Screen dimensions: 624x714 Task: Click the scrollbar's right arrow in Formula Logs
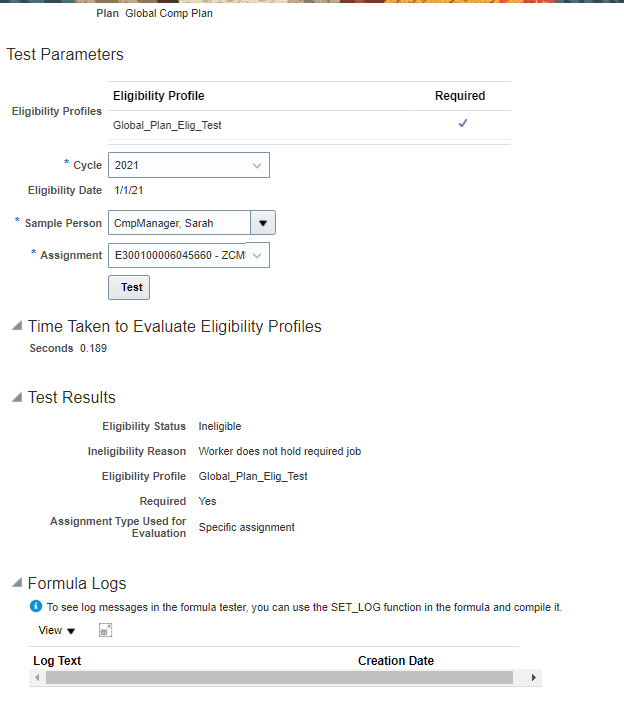click(535, 678)
